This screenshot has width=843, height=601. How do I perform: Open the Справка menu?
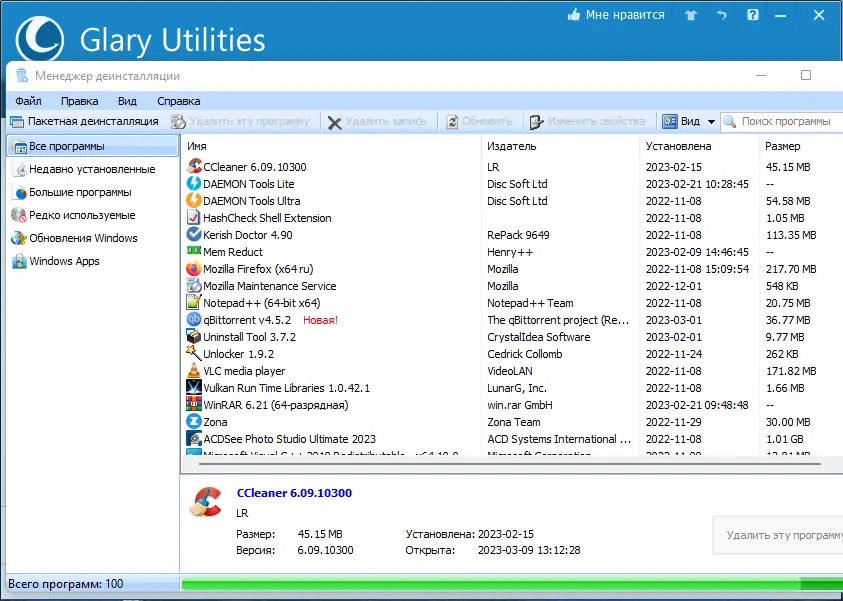pyautogui.click(x=178, y=101)
